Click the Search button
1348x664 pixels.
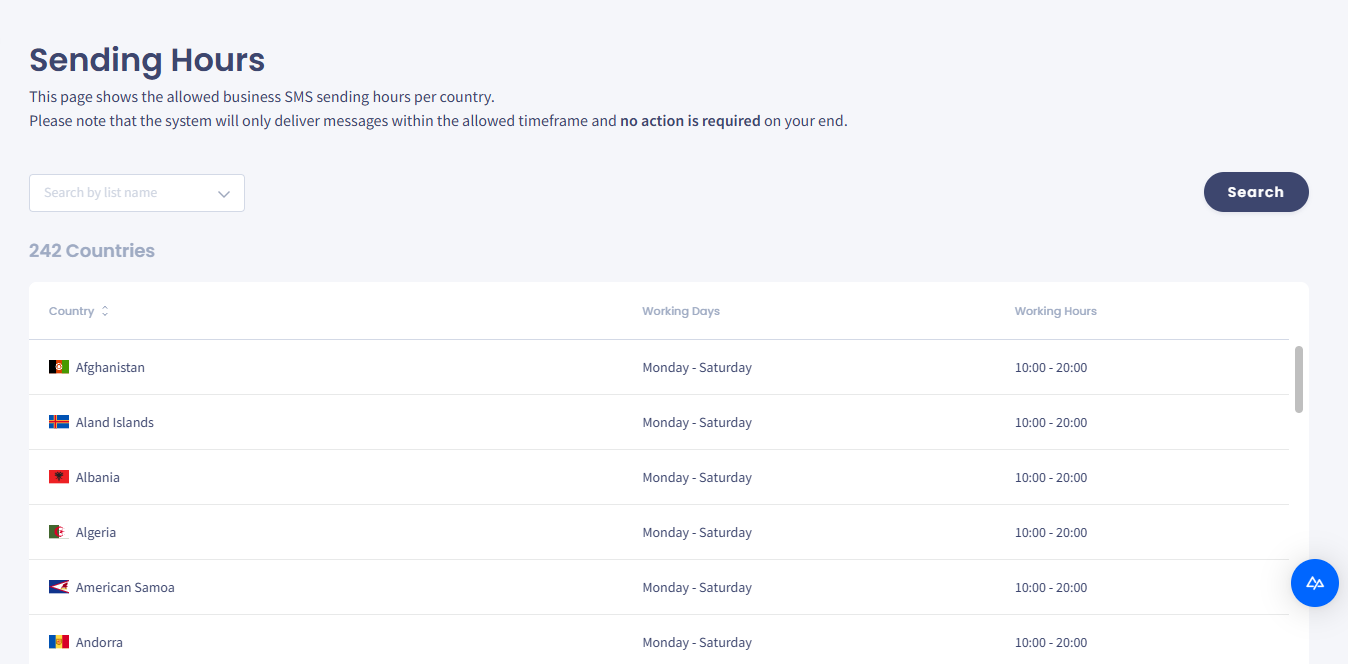(1256, 192)
